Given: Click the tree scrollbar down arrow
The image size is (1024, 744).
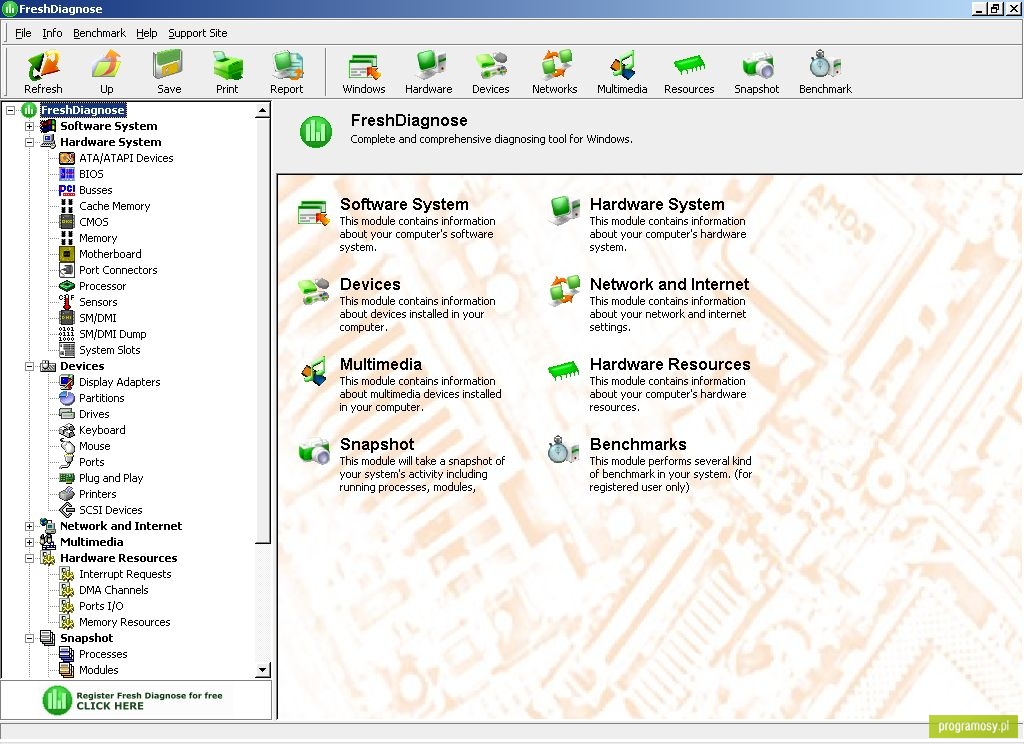Looking at the screenshot, I should tap(263, 670).
